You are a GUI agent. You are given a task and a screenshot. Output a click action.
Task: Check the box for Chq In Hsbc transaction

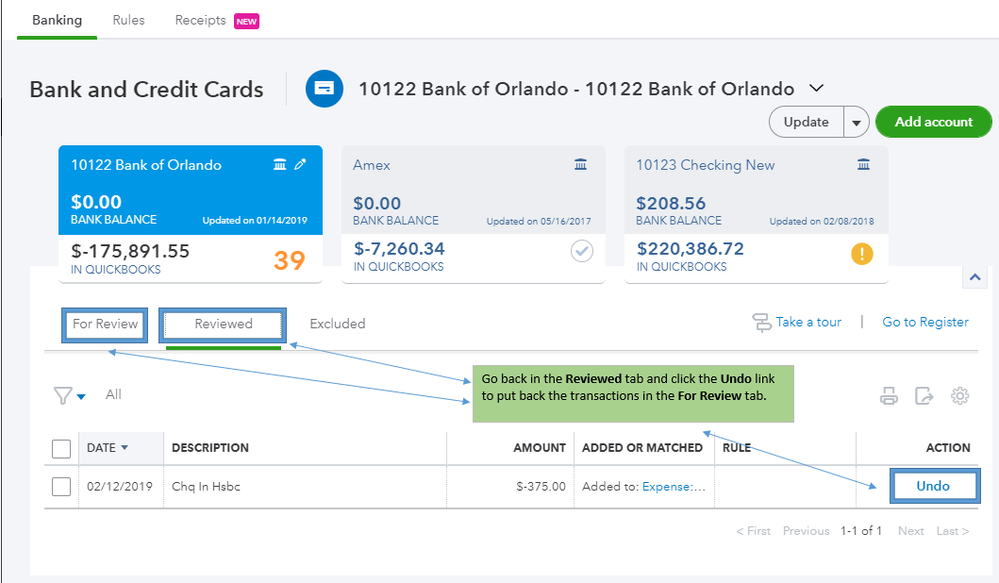coord(61,487)
